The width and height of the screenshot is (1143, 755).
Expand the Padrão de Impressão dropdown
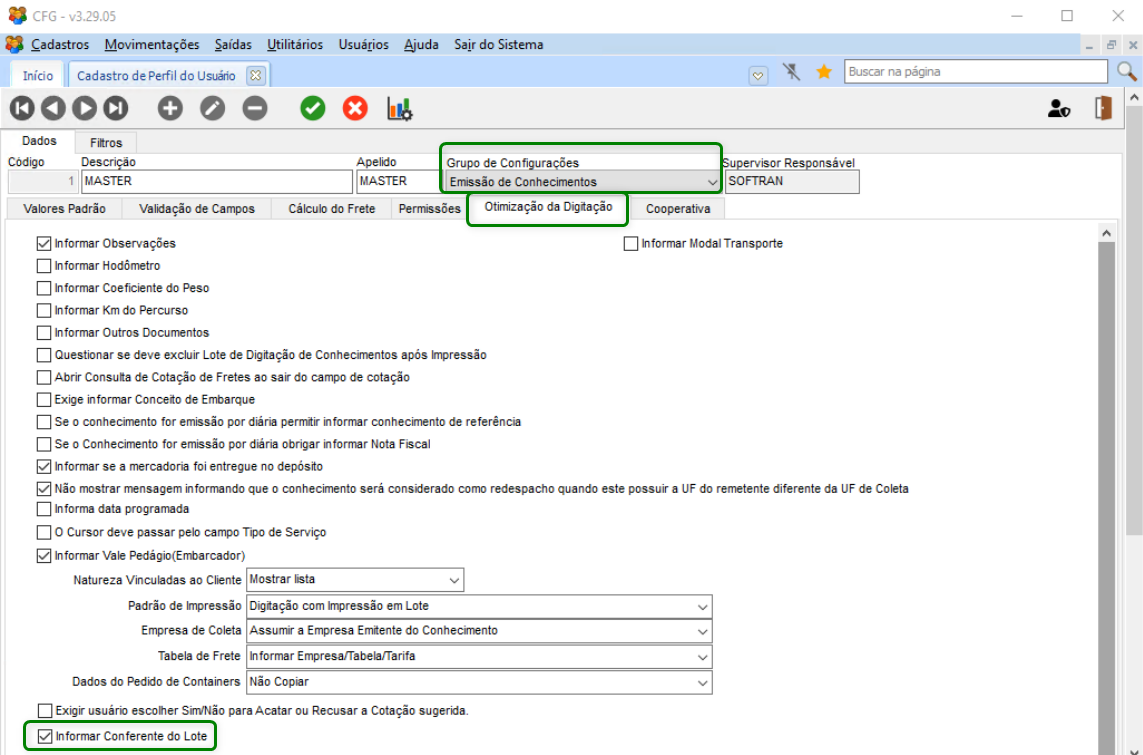point(702,606)
